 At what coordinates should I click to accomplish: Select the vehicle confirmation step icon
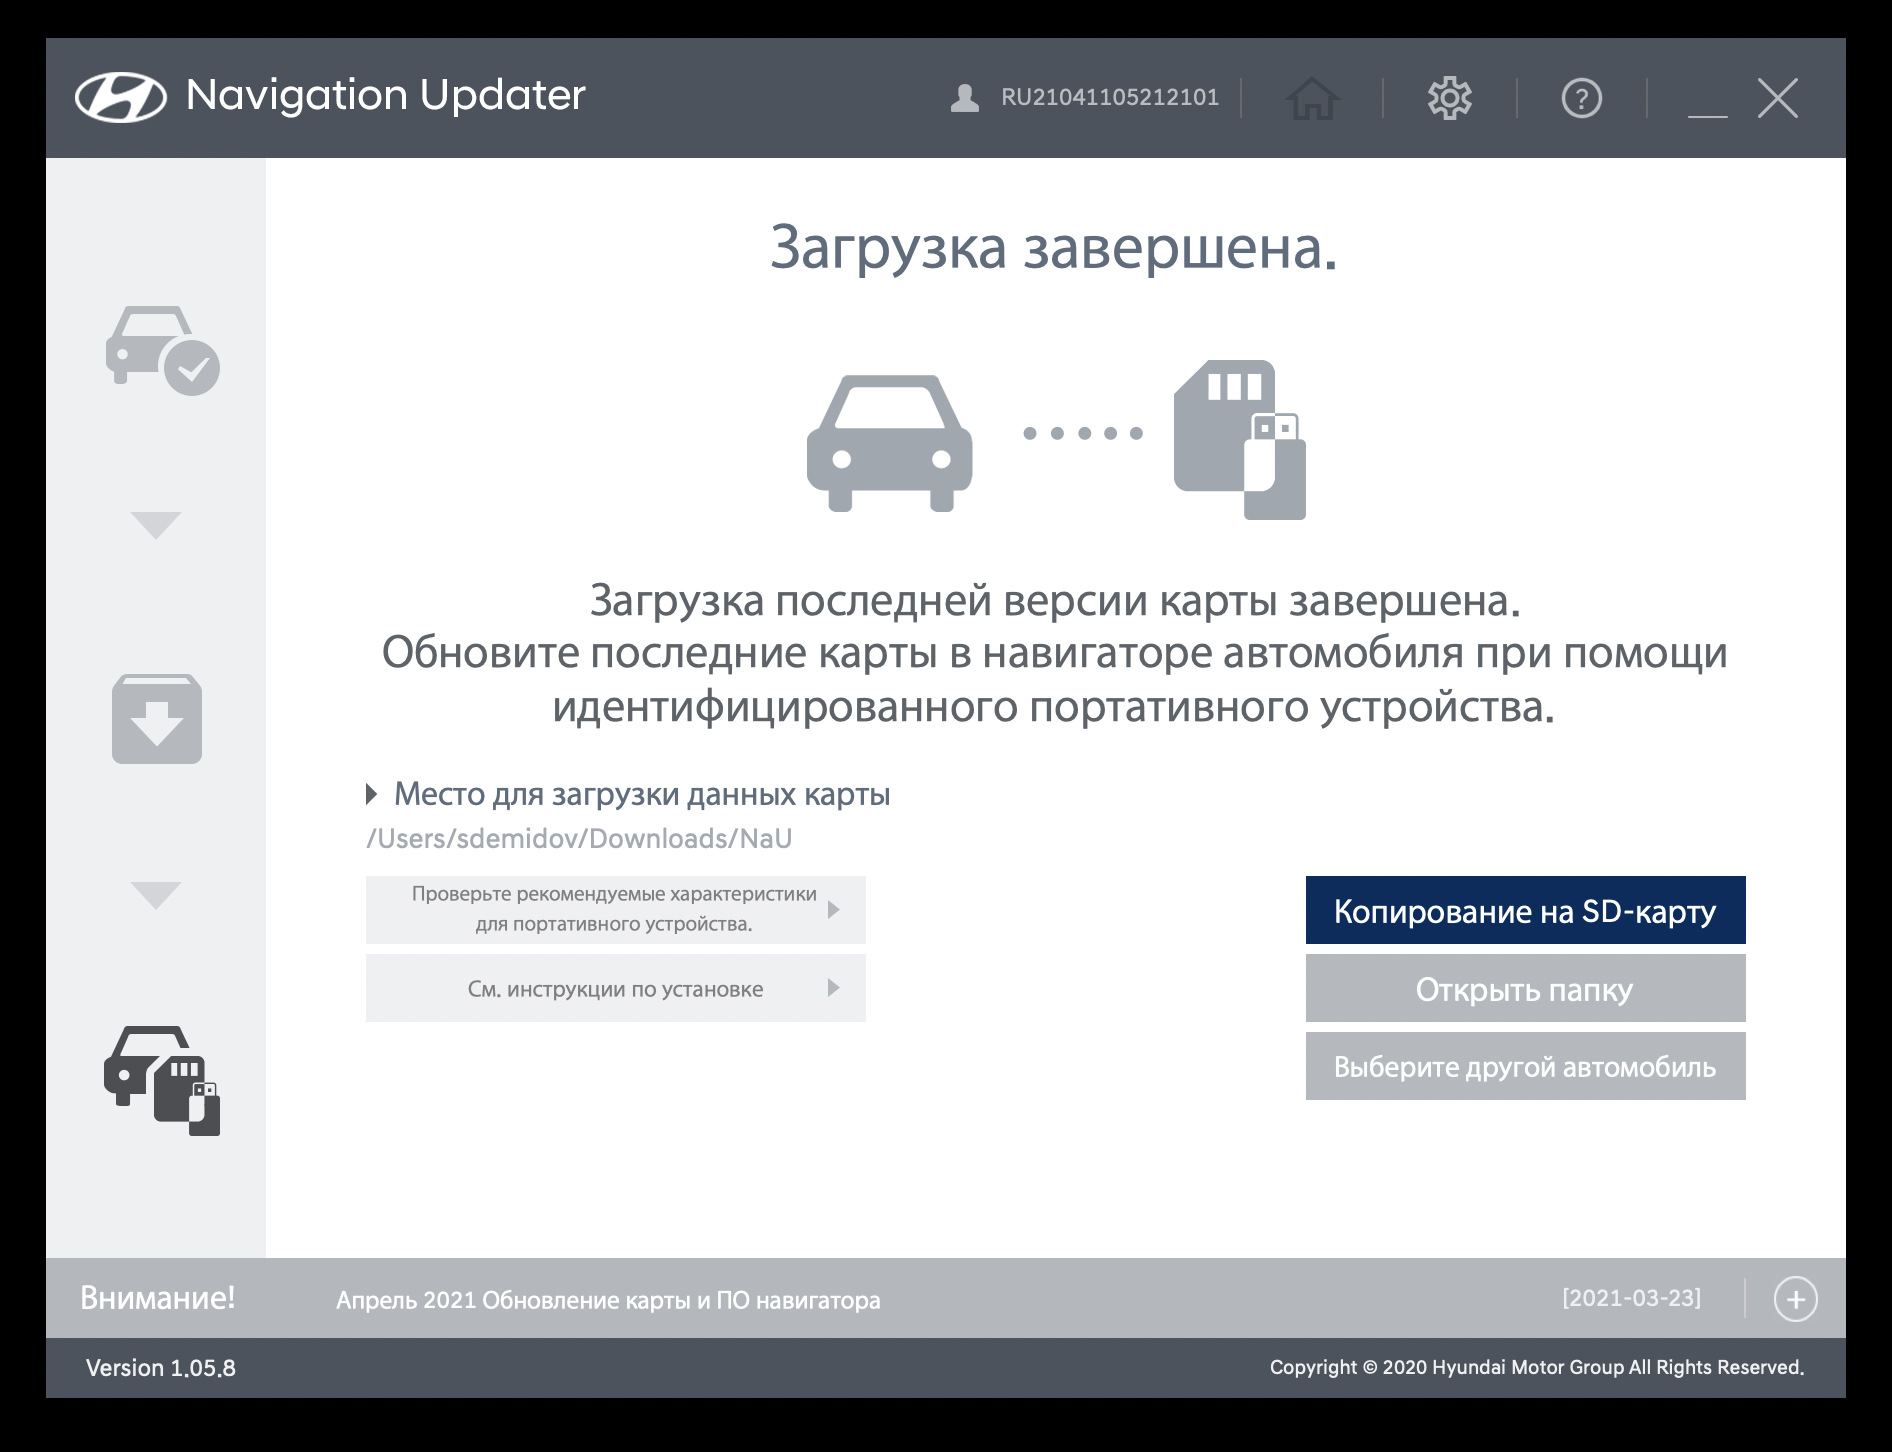click(x=162, y=350)
